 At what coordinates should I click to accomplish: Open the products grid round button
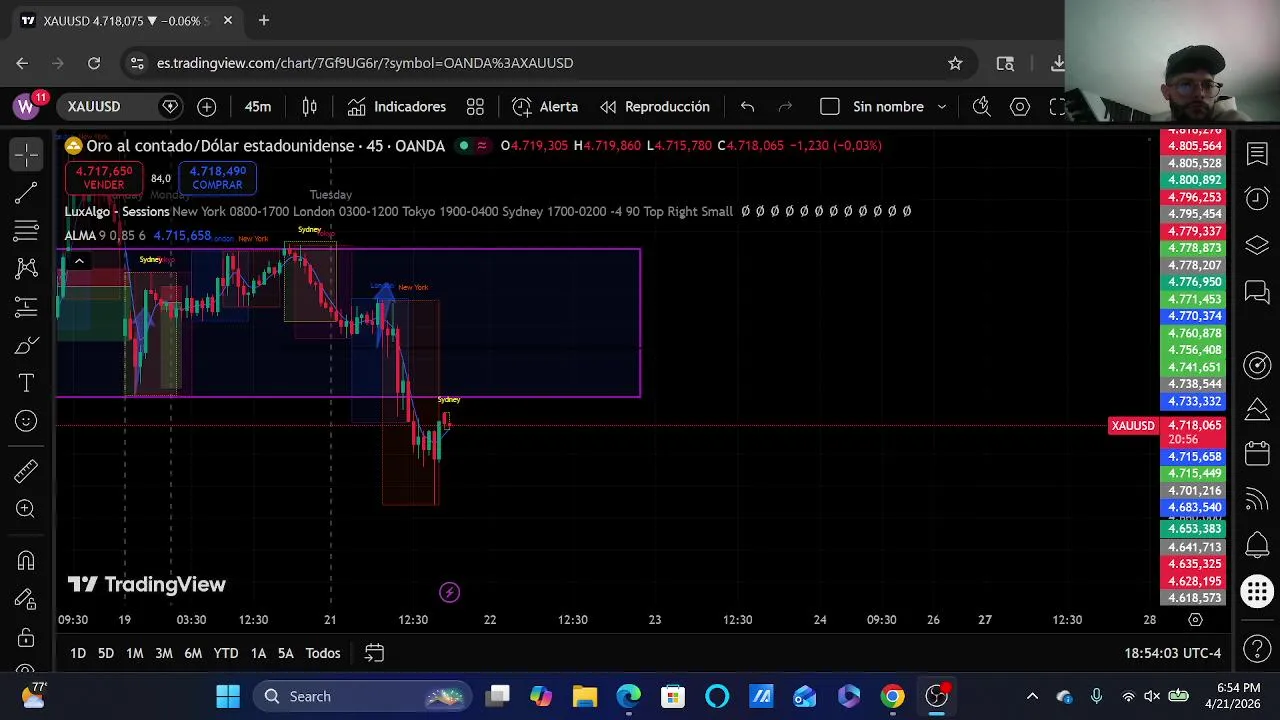tap(1257, 591)
